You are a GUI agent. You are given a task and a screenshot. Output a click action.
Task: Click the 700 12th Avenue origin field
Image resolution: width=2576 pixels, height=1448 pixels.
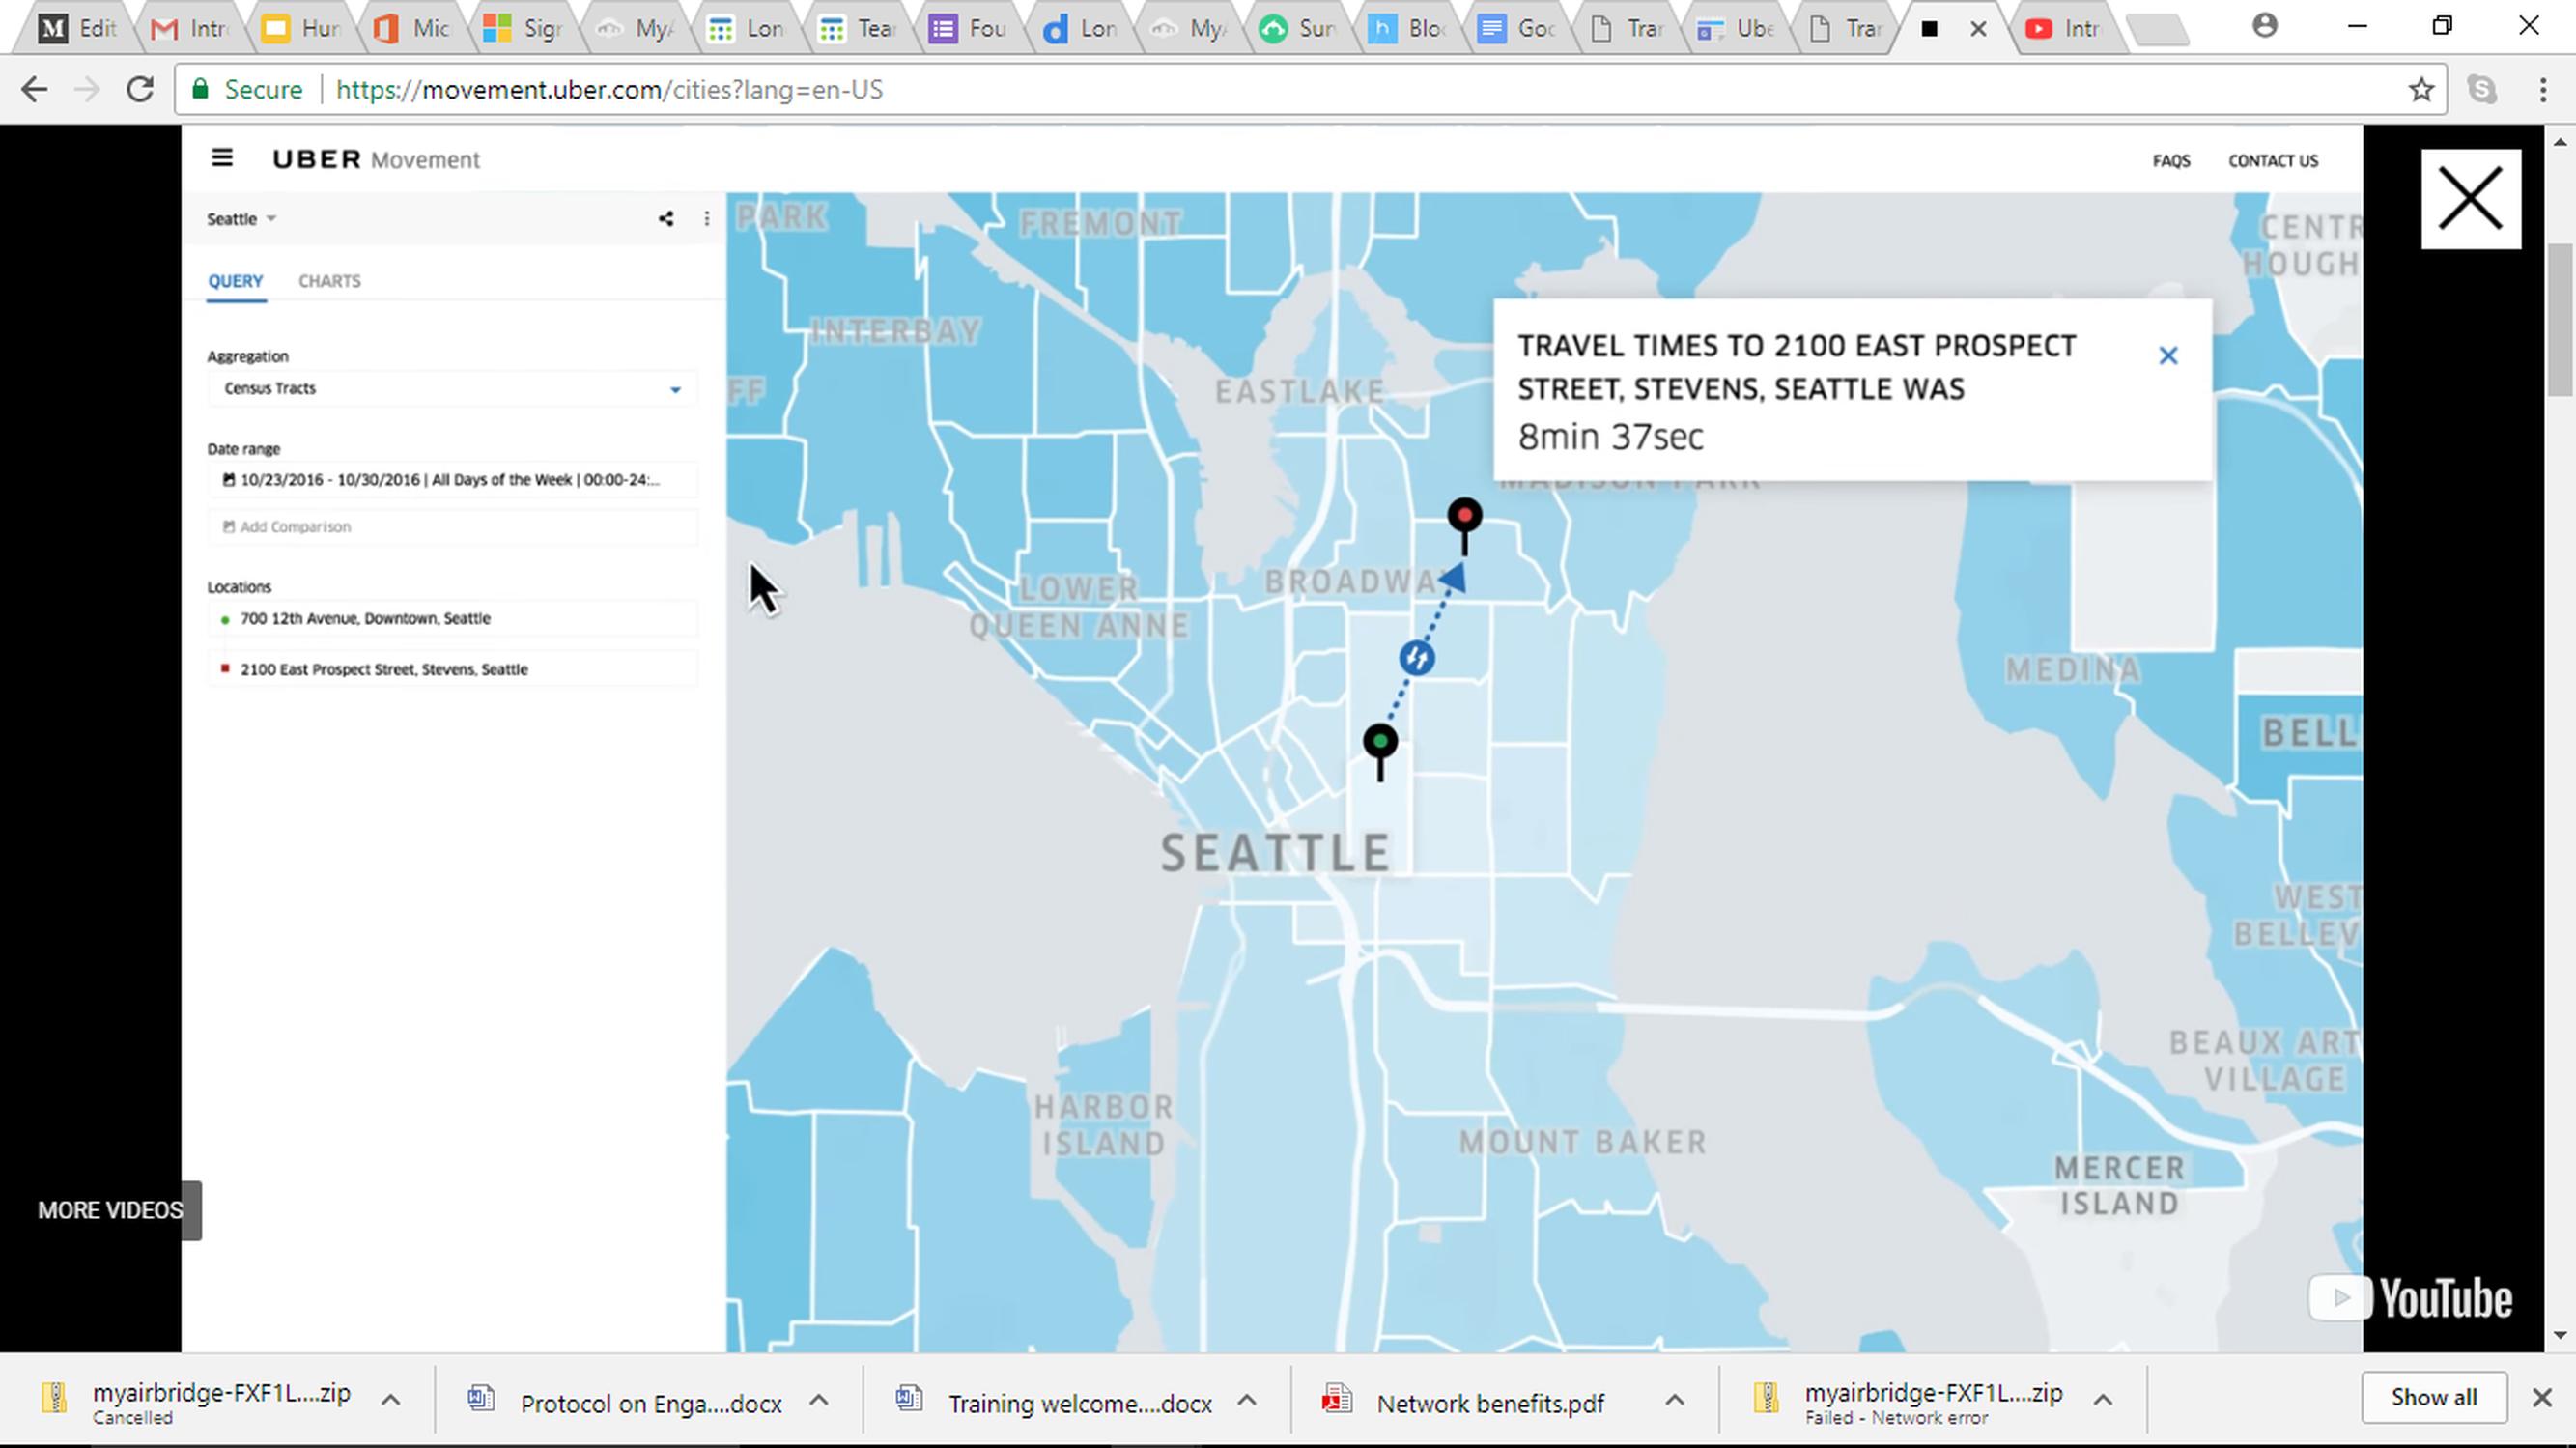(x=452, y=618)
